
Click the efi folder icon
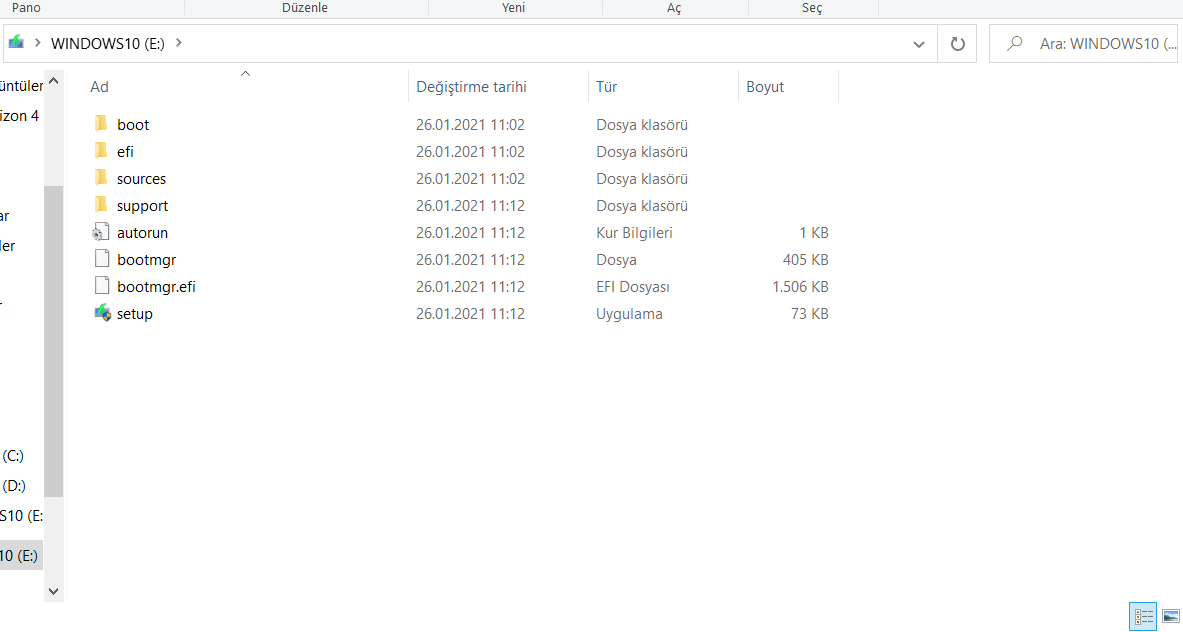pyautogui.click(x=101, y=151)
